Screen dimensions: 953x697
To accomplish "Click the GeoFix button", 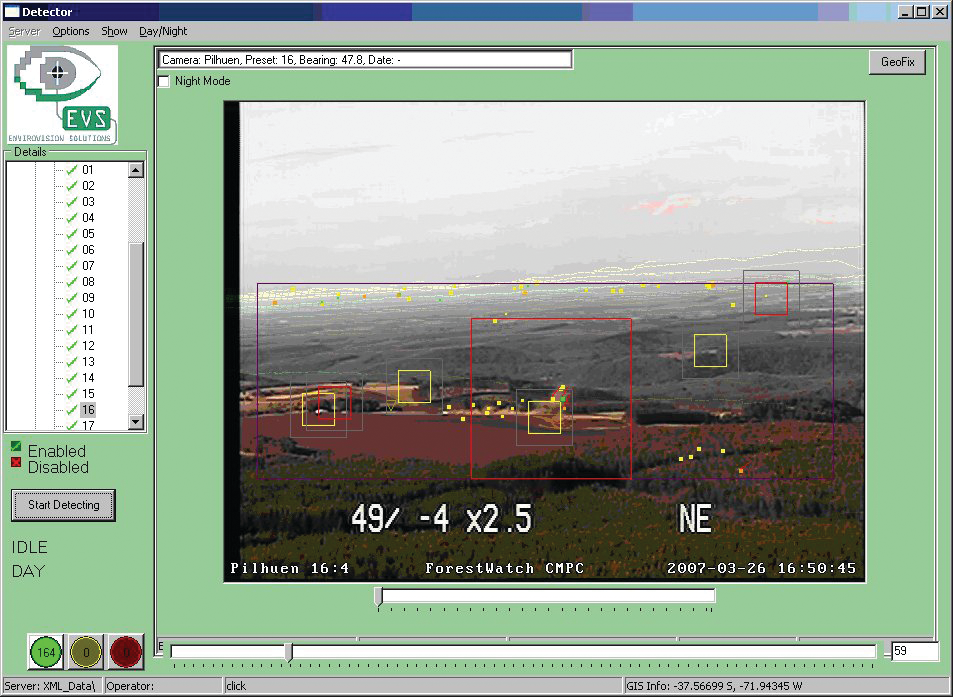I will click(897, 61).
